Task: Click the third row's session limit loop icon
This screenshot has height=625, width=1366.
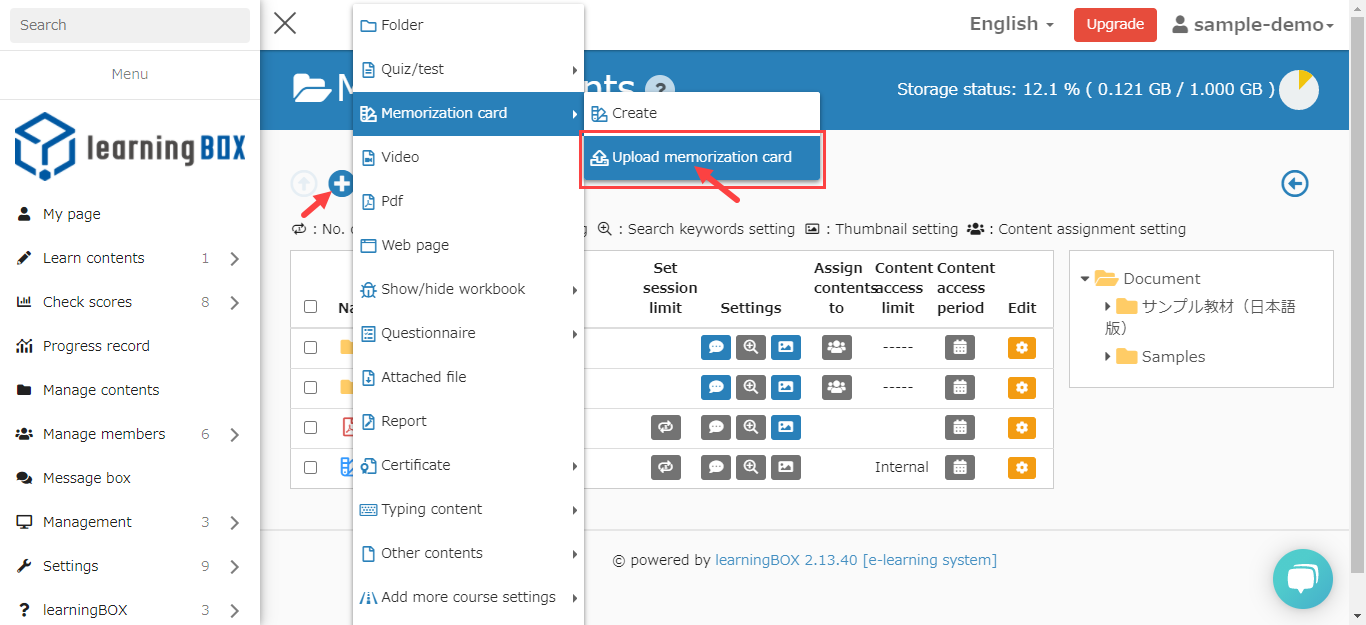Action: tap(665, 428)
